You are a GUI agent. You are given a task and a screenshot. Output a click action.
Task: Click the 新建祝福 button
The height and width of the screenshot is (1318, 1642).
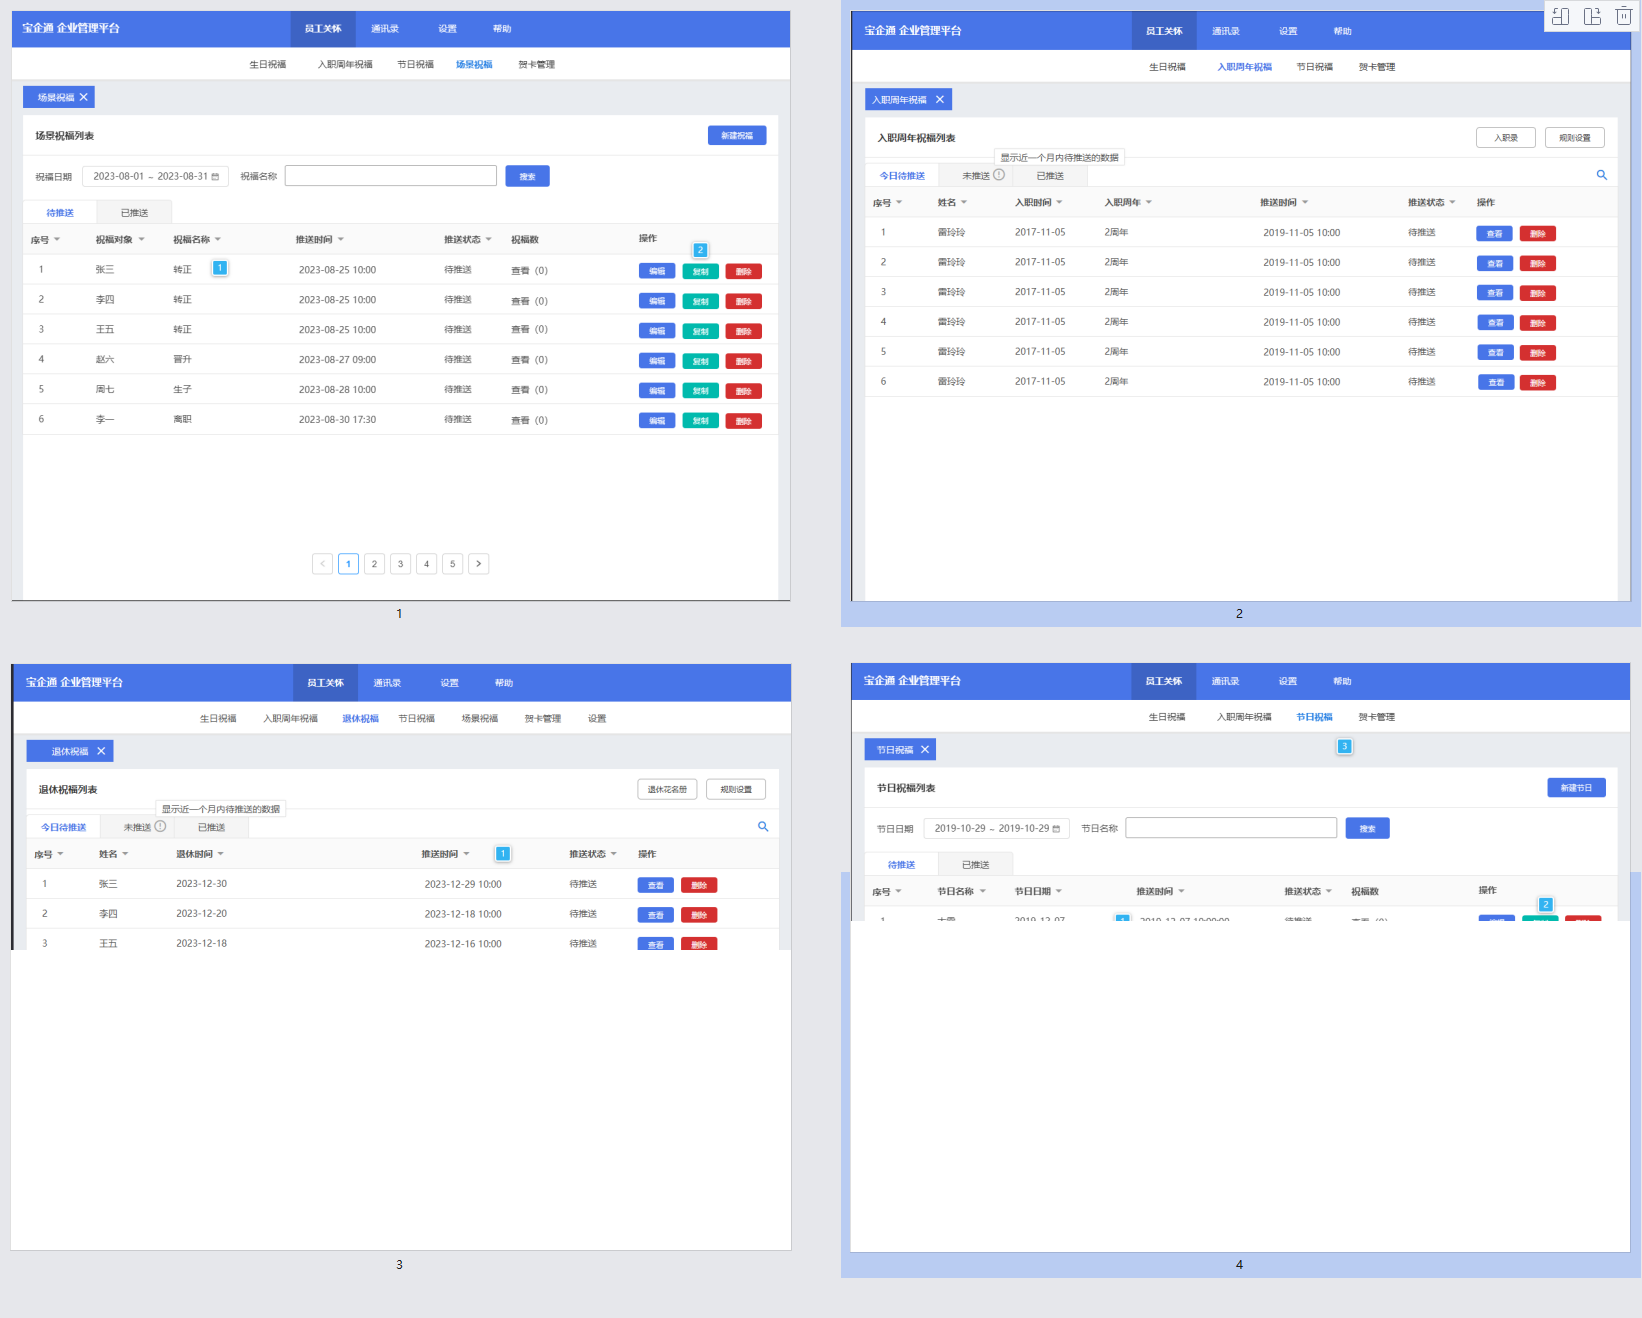click(736, 136)
